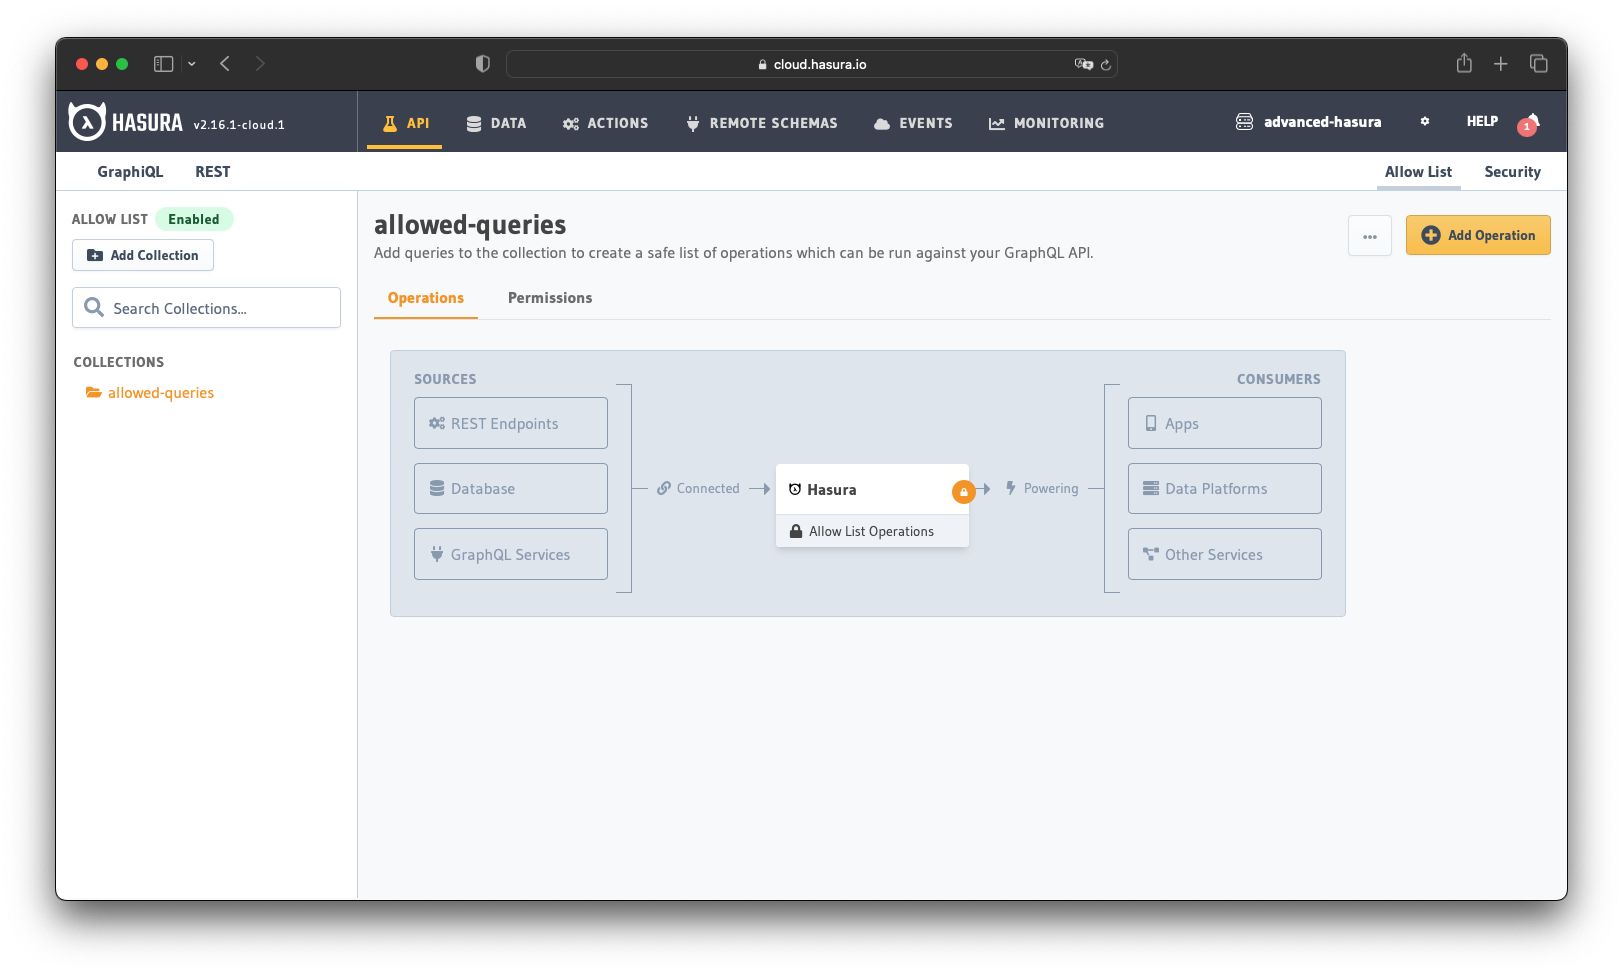Click the REST Endpoints source box
The height and width of the screenshot is (974, 1623).
511,423
